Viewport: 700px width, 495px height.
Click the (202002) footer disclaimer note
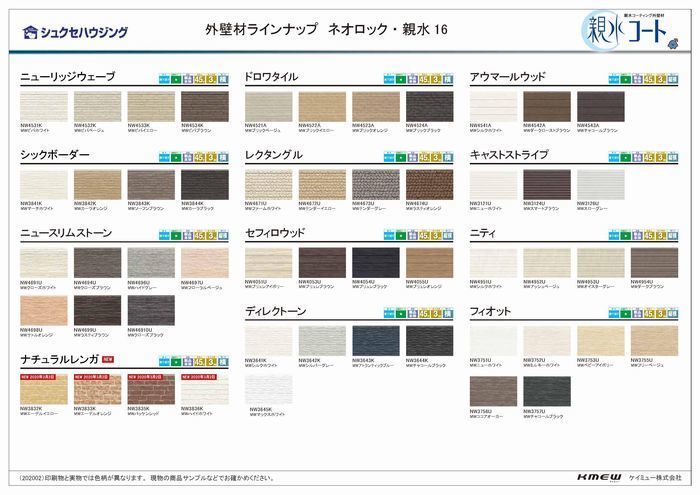click(x=147, y=478)
